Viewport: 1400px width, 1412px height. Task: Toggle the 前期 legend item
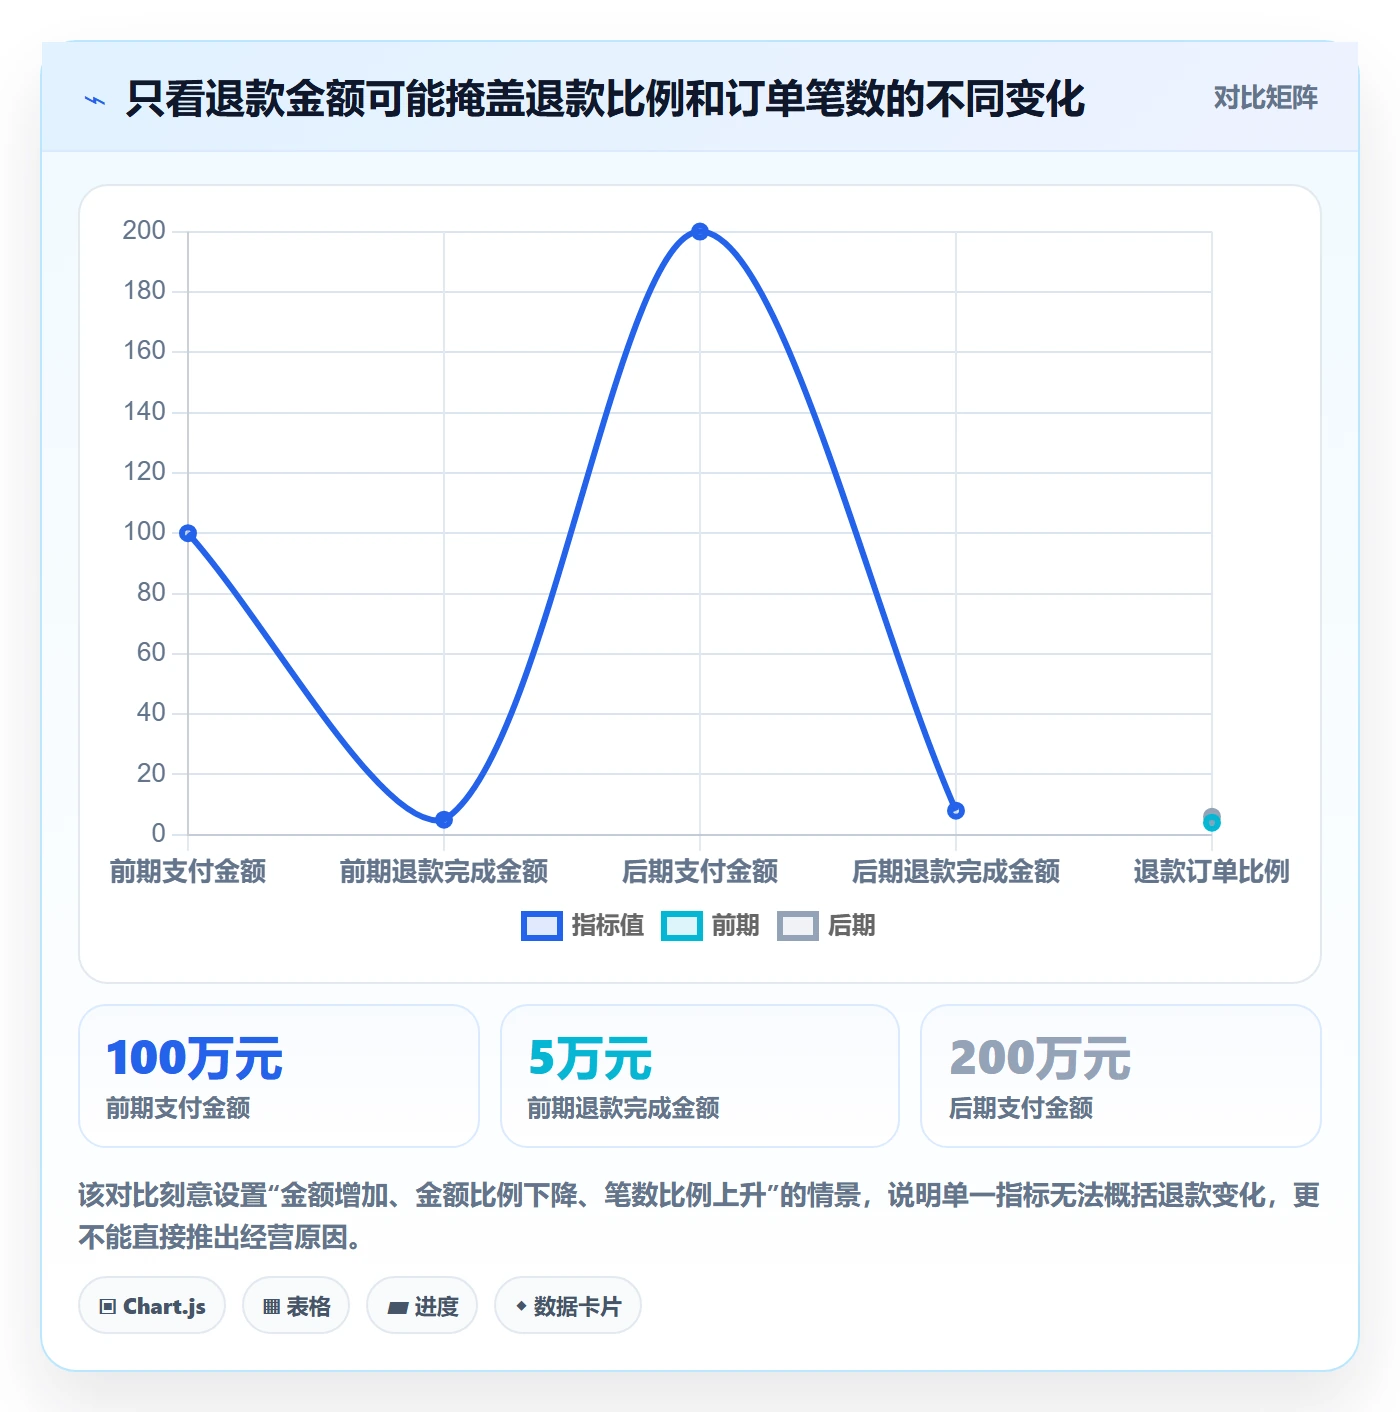(710, 926)
